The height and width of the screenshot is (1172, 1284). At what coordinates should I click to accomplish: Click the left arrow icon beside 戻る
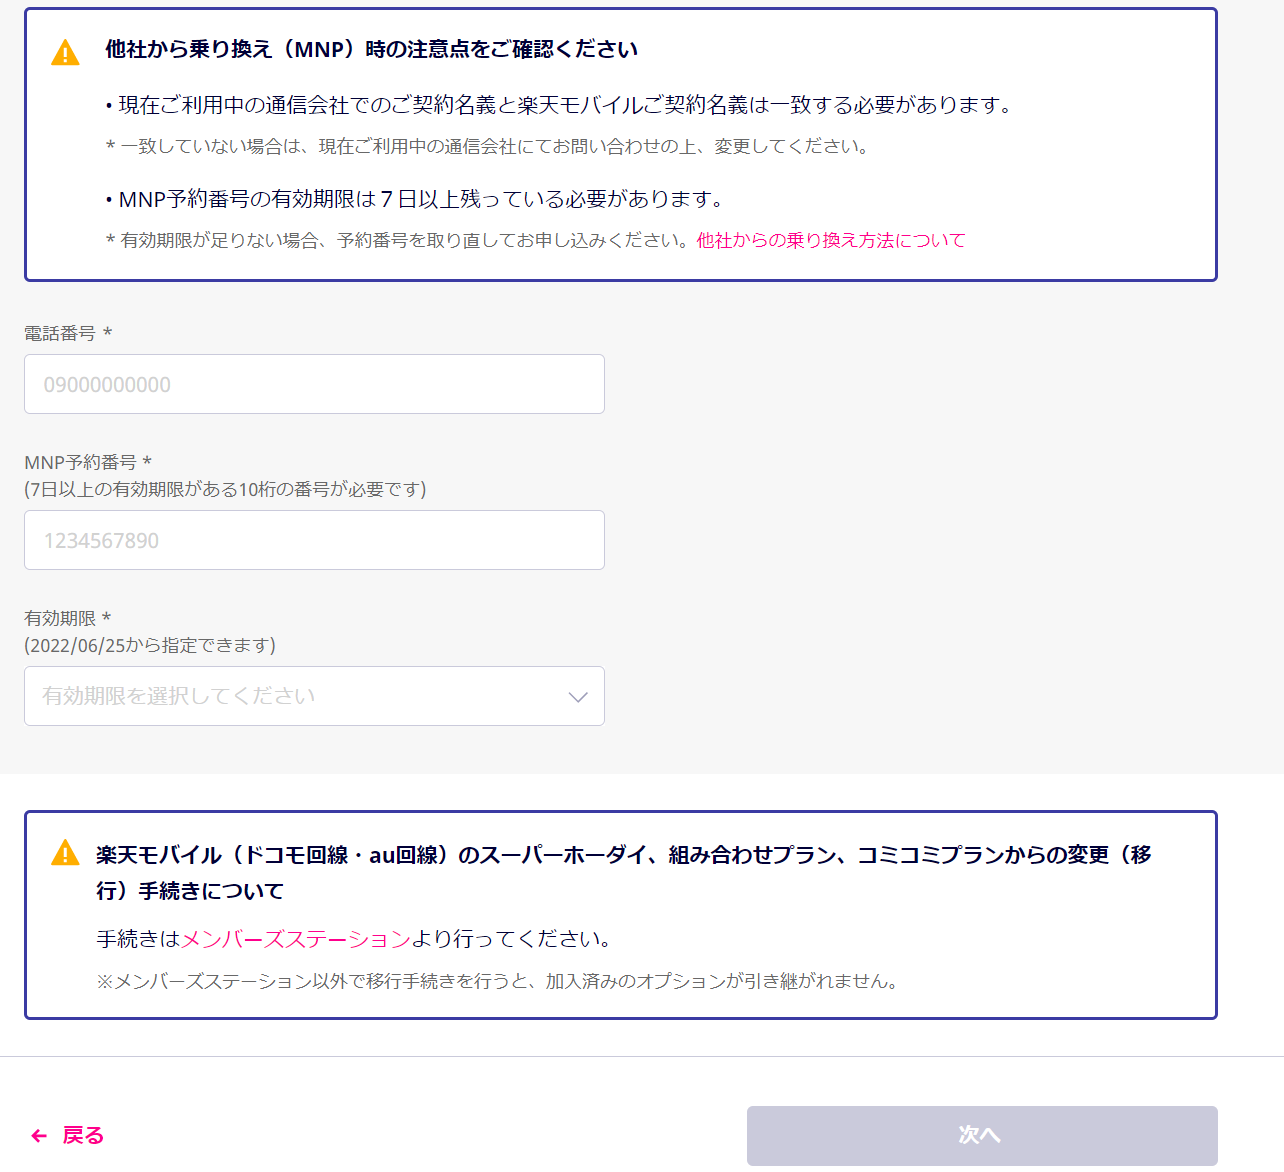[39, 1136]
